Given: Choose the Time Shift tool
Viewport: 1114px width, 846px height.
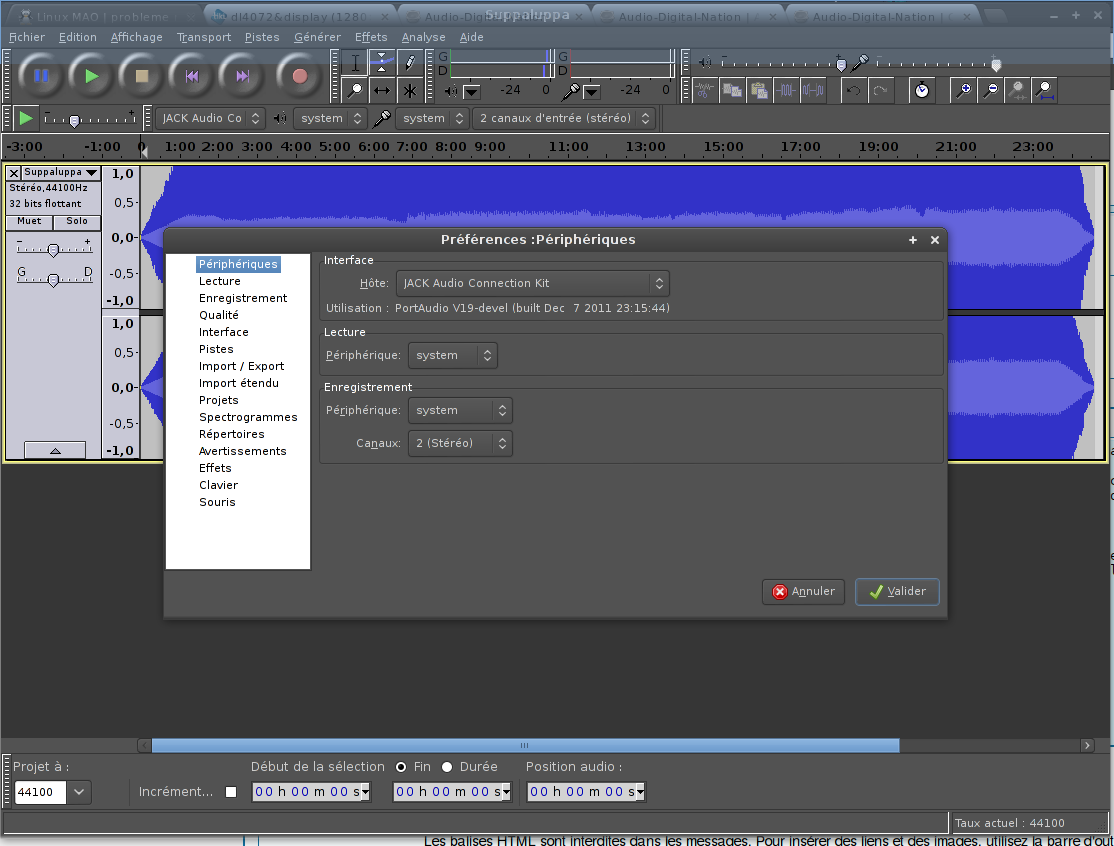Looking at the screenshot, I should point(382,91).
